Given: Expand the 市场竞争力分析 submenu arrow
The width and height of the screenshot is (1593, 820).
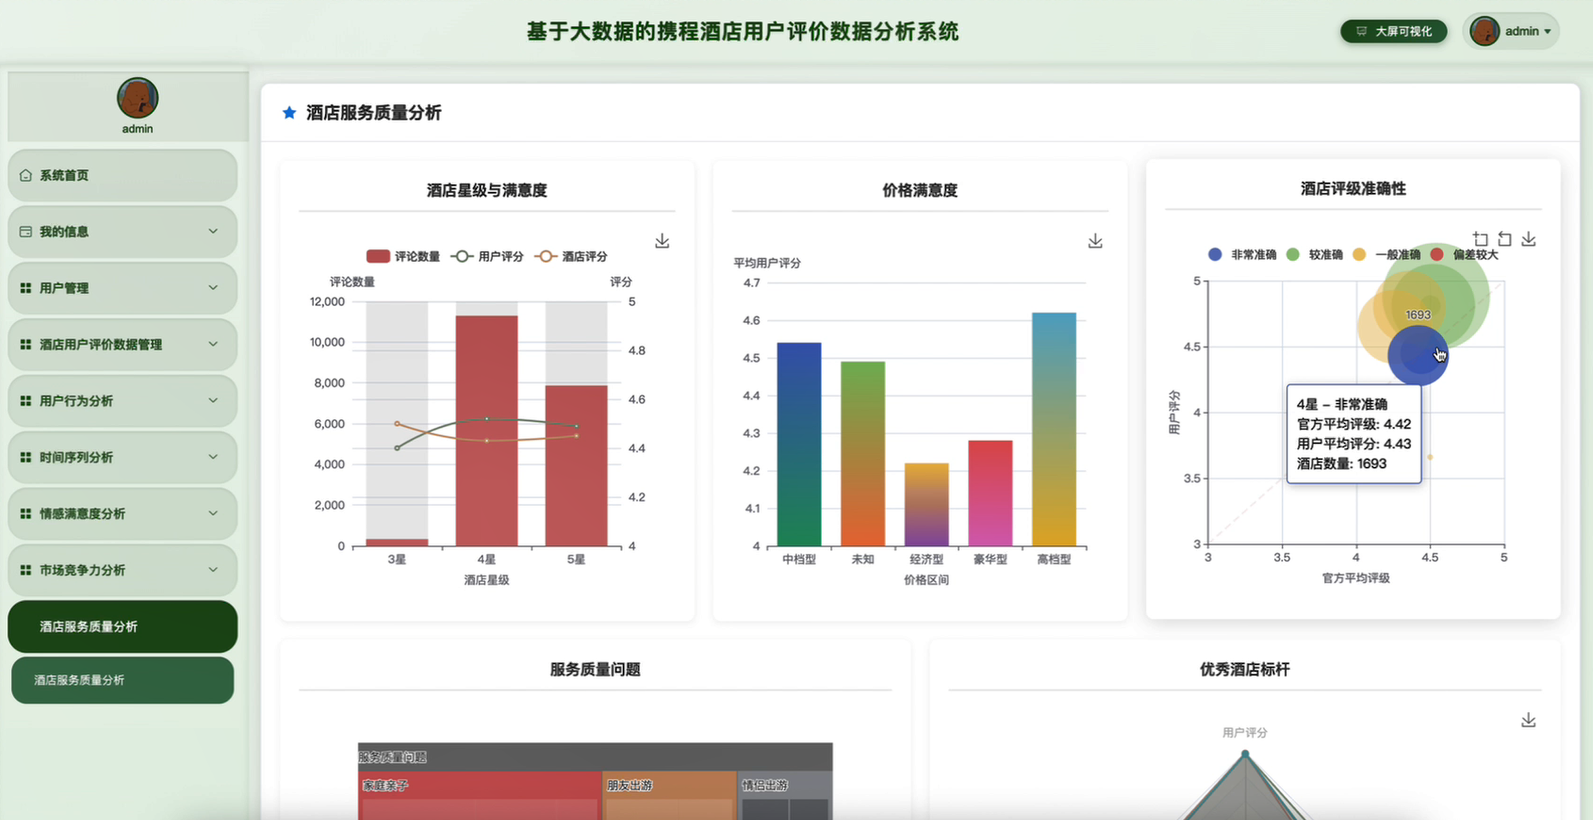Looking at the screenshot, I should coord(213,570).
